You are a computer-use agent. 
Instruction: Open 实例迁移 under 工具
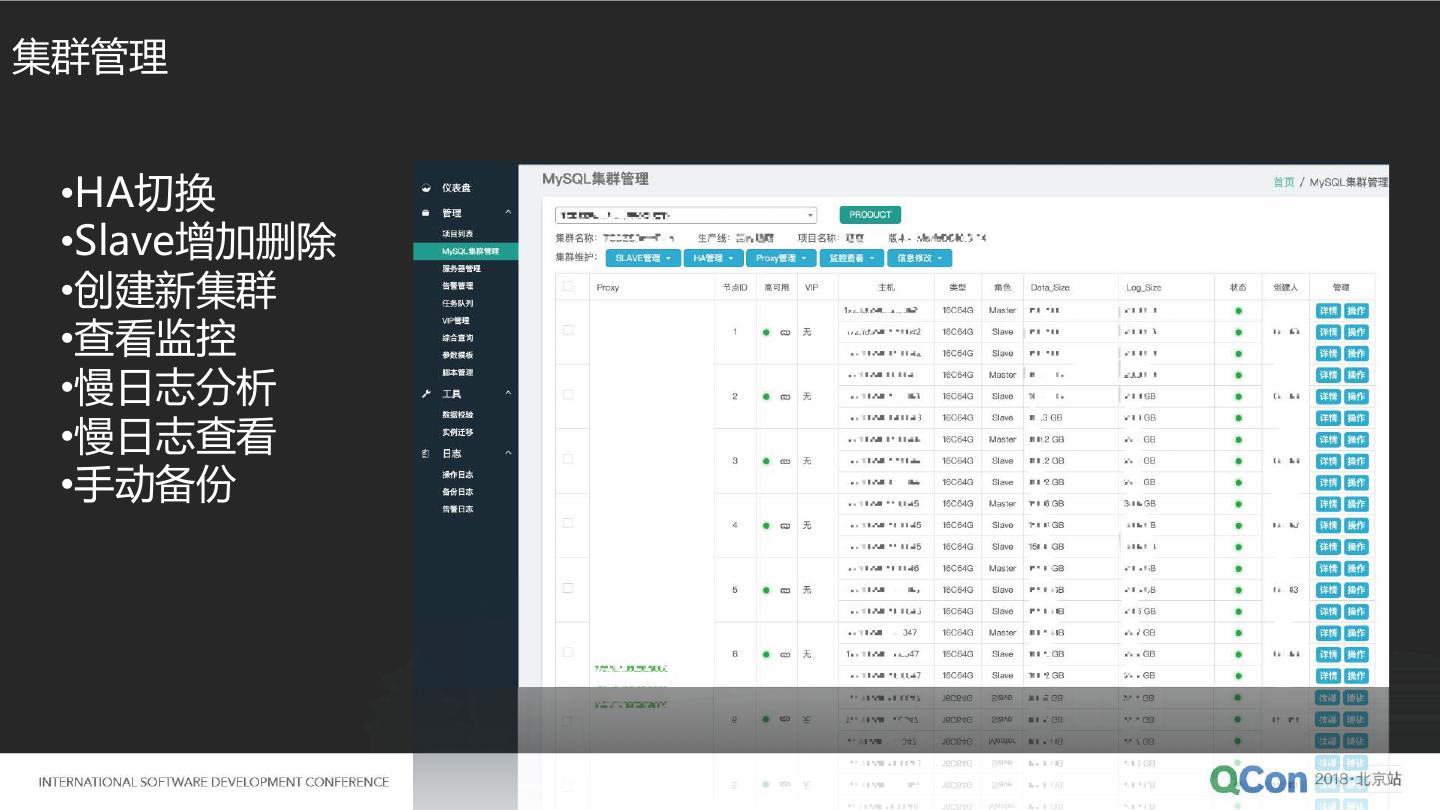pos(458,433)
